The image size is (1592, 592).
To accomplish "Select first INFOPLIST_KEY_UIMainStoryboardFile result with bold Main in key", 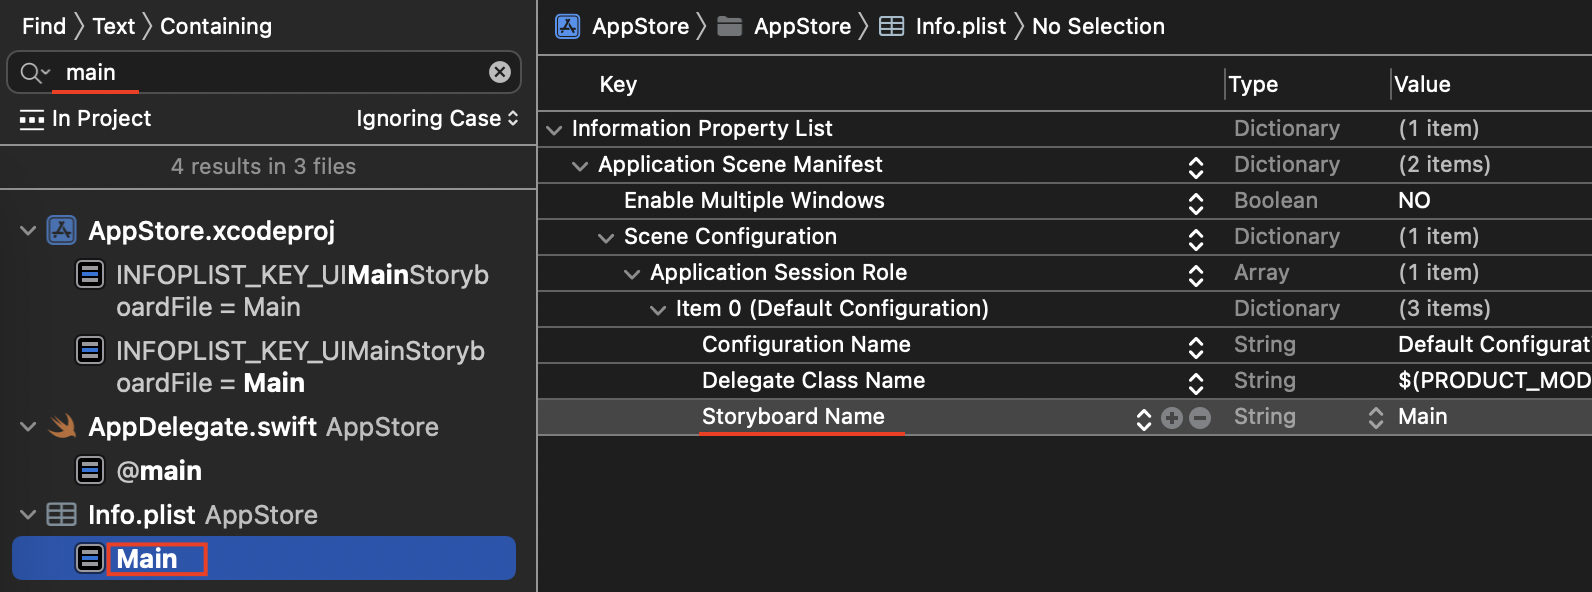I will point(302,291).
